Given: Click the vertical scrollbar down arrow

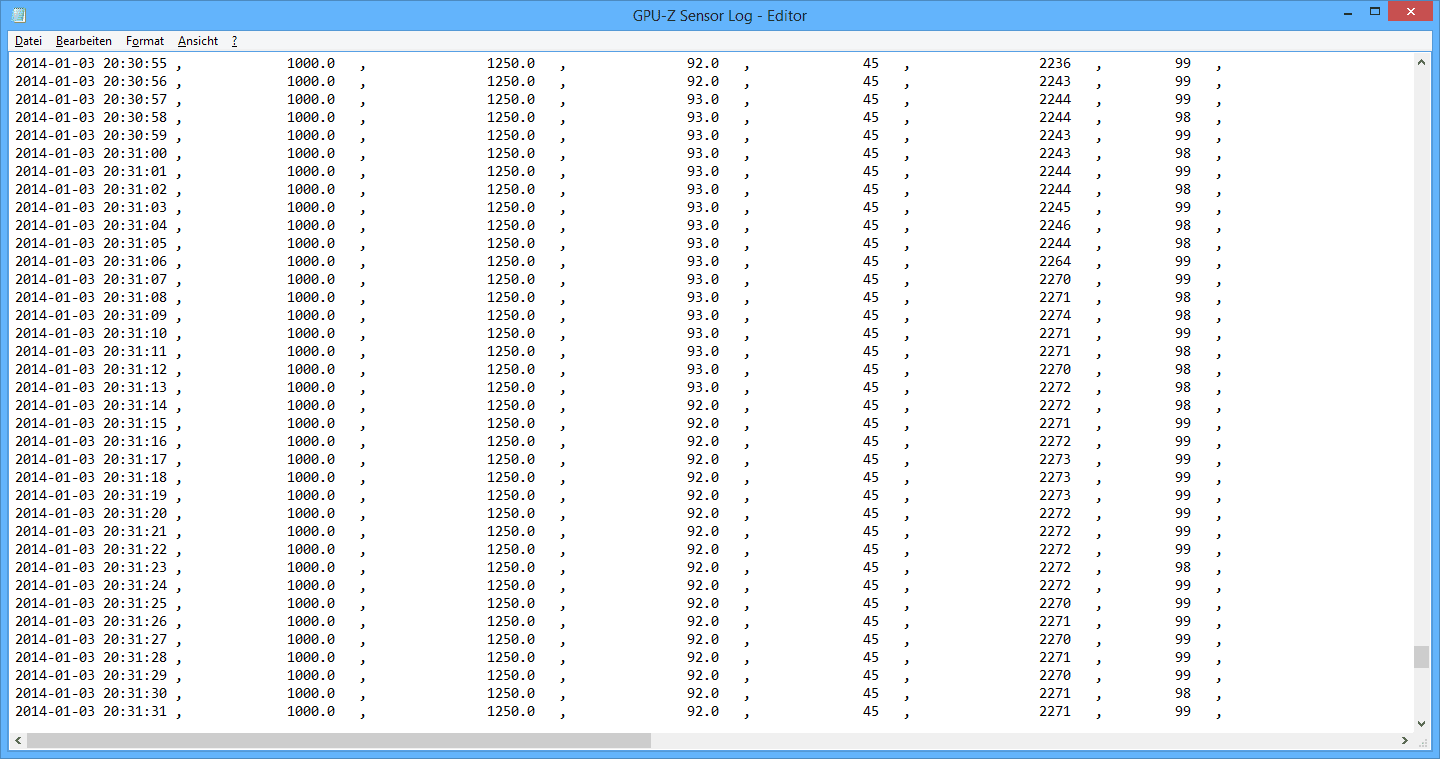Looking at the screenshot, I should click(1421, 723).
